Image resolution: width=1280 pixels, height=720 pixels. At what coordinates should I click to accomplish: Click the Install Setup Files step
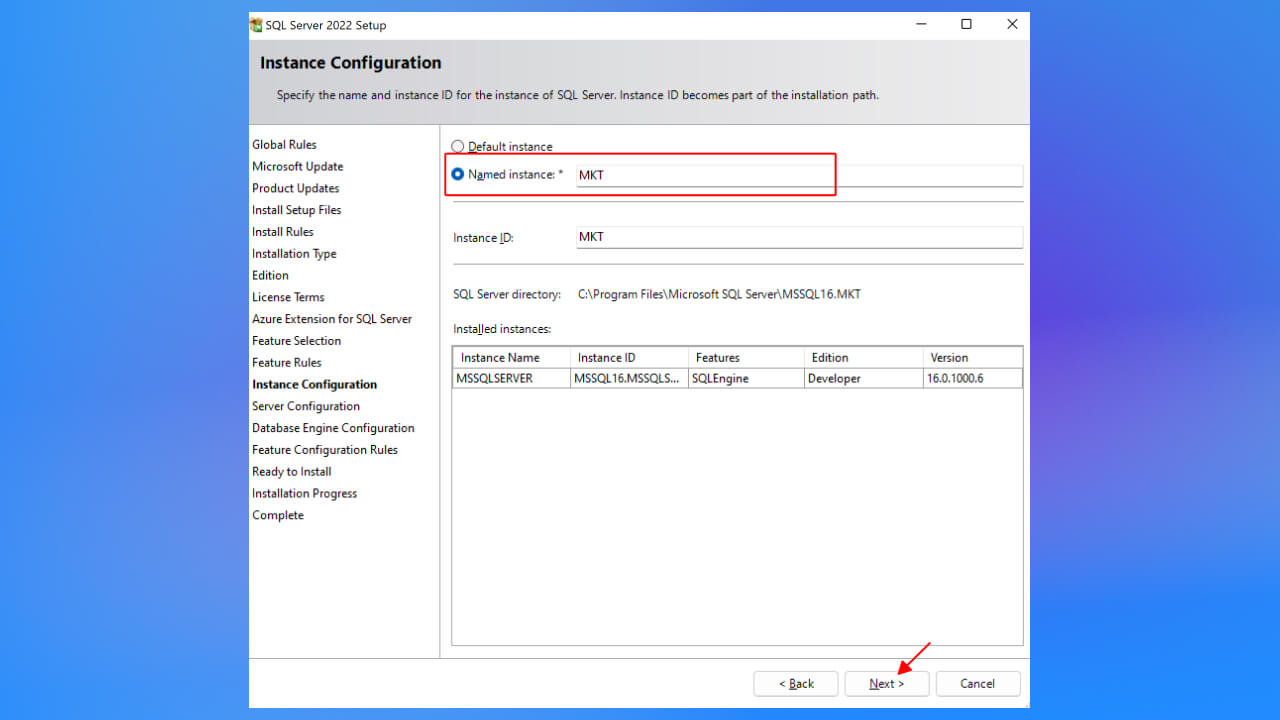click(x=297, y=210)
